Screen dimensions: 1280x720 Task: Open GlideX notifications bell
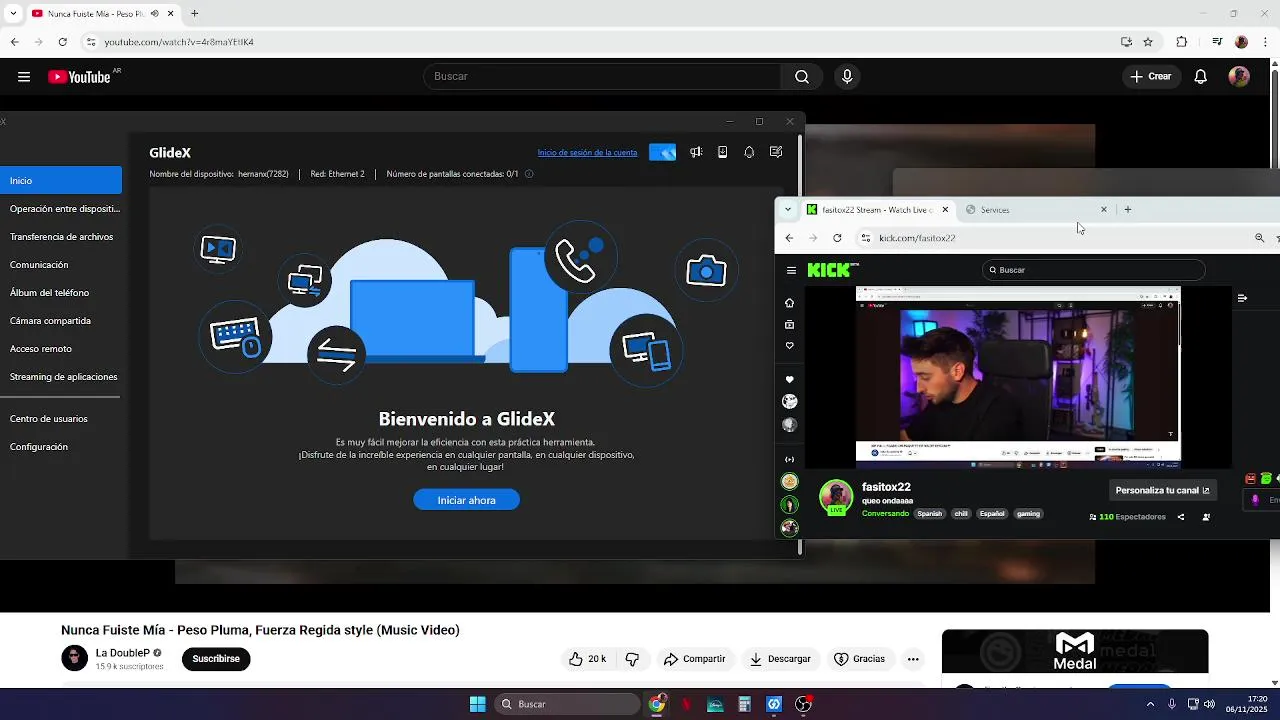tap(749, 152)
